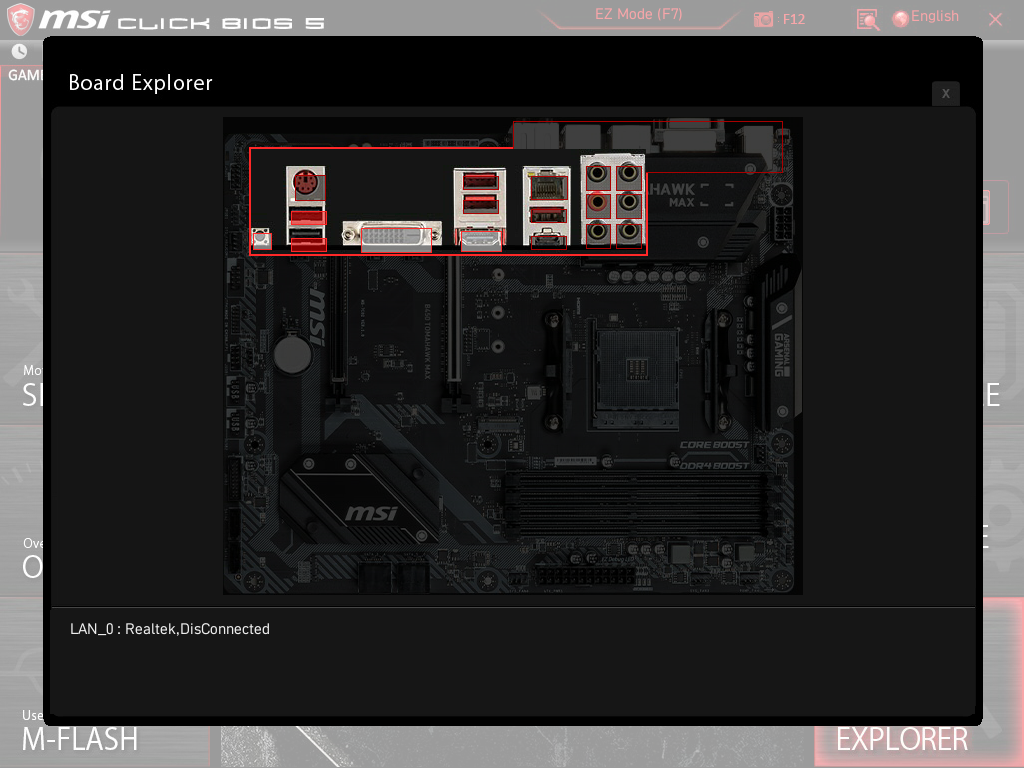Select the PS/2 port on rear panel
Screen dimensions: 1024x768
[x=310, y=187]
